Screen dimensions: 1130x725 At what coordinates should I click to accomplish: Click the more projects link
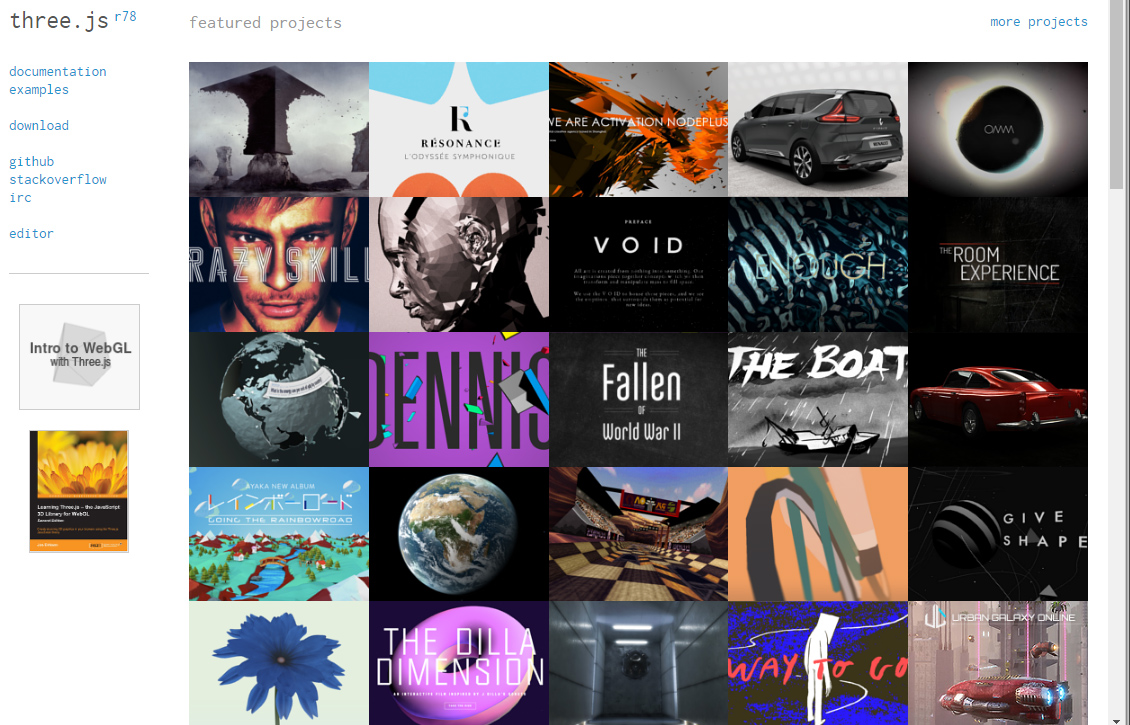(1038, 22)
